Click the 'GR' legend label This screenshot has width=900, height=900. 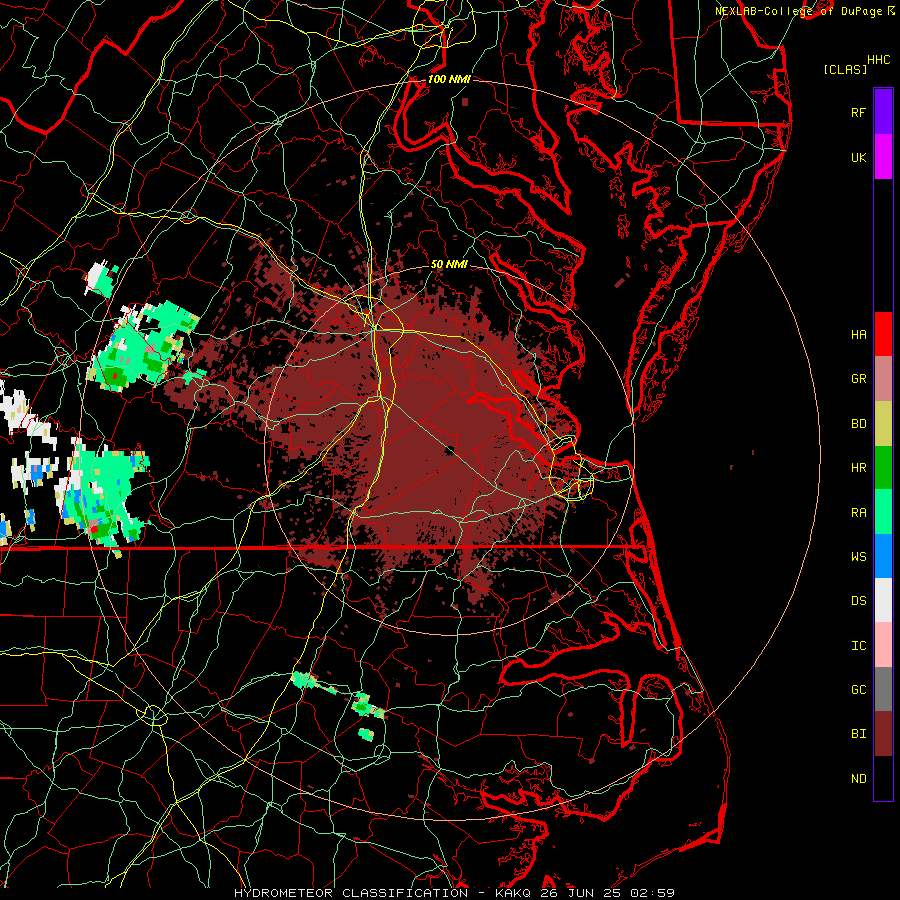pyautogui.click(x=858, y=379)
